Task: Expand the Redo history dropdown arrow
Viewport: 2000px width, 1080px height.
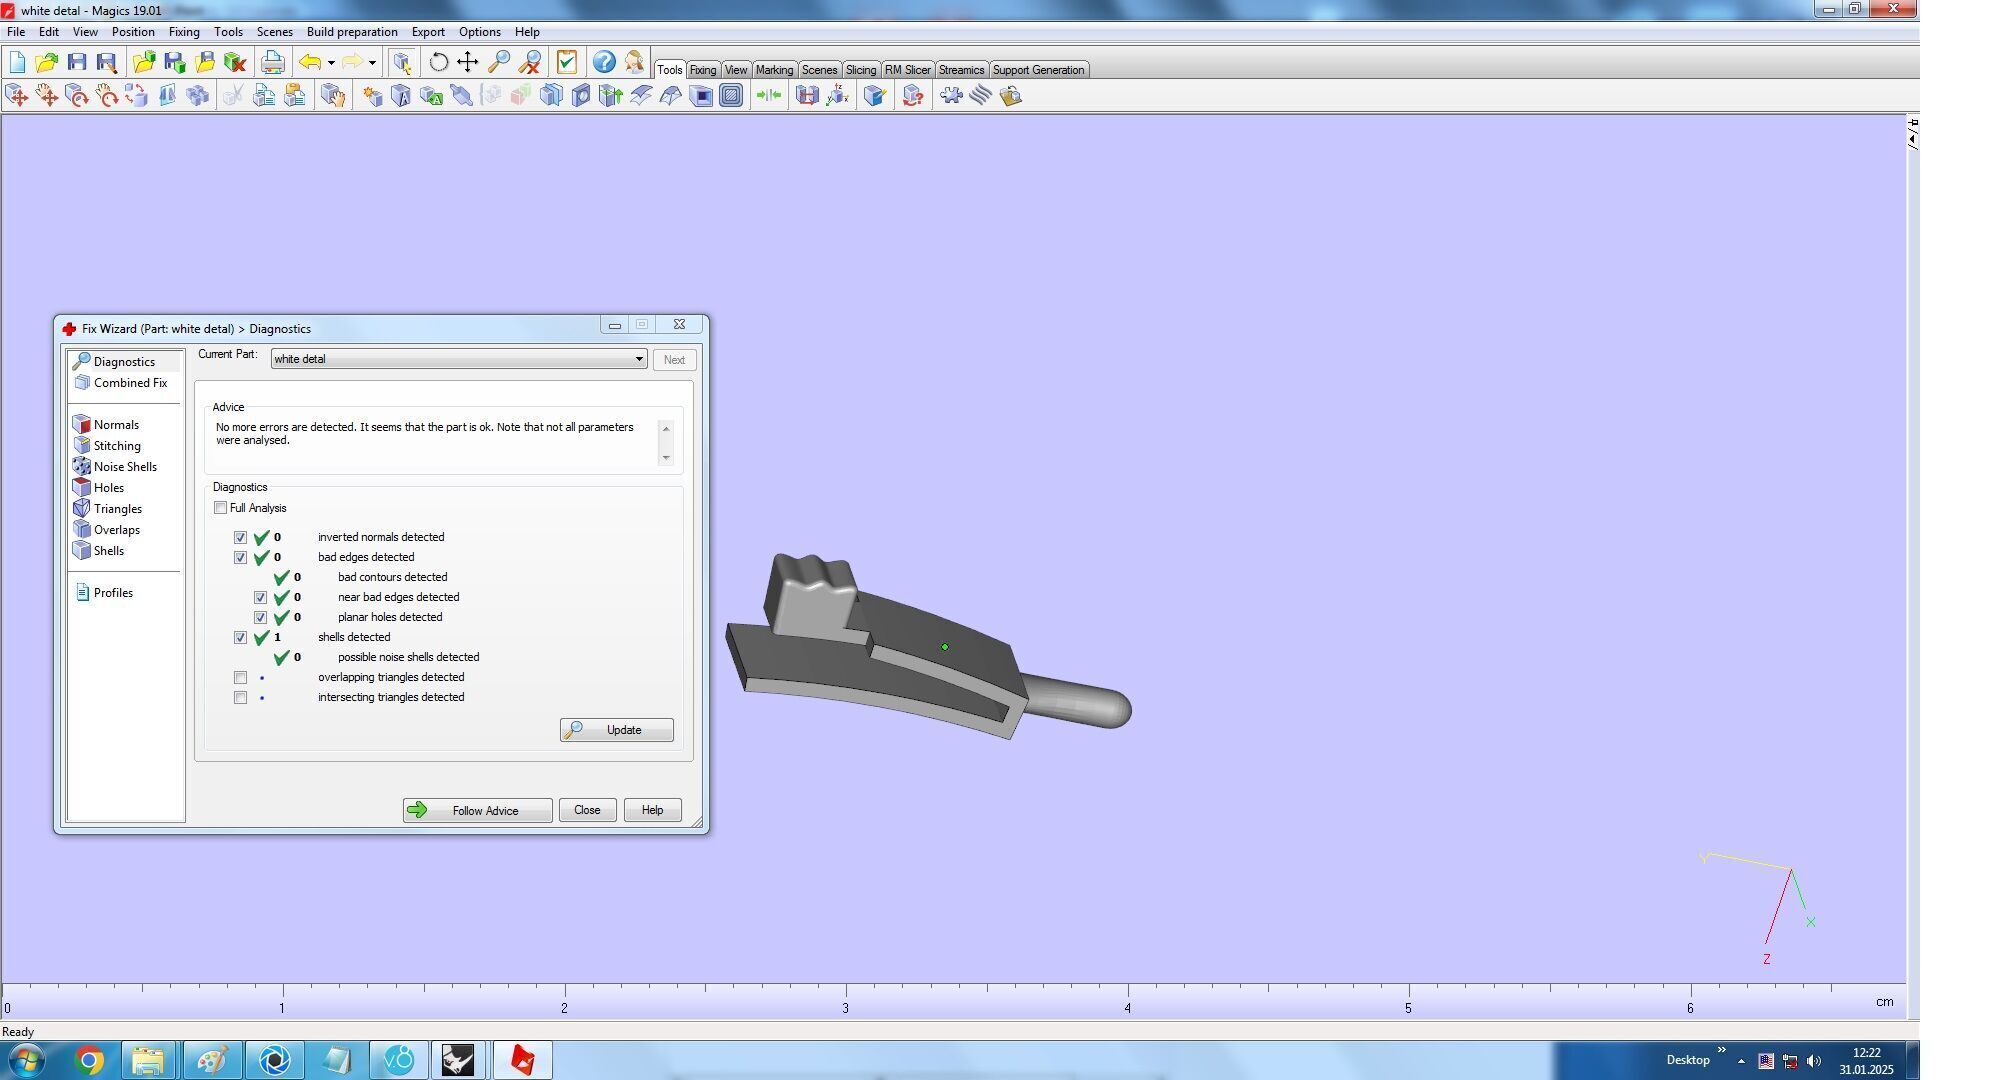Action: coord(372,63)
